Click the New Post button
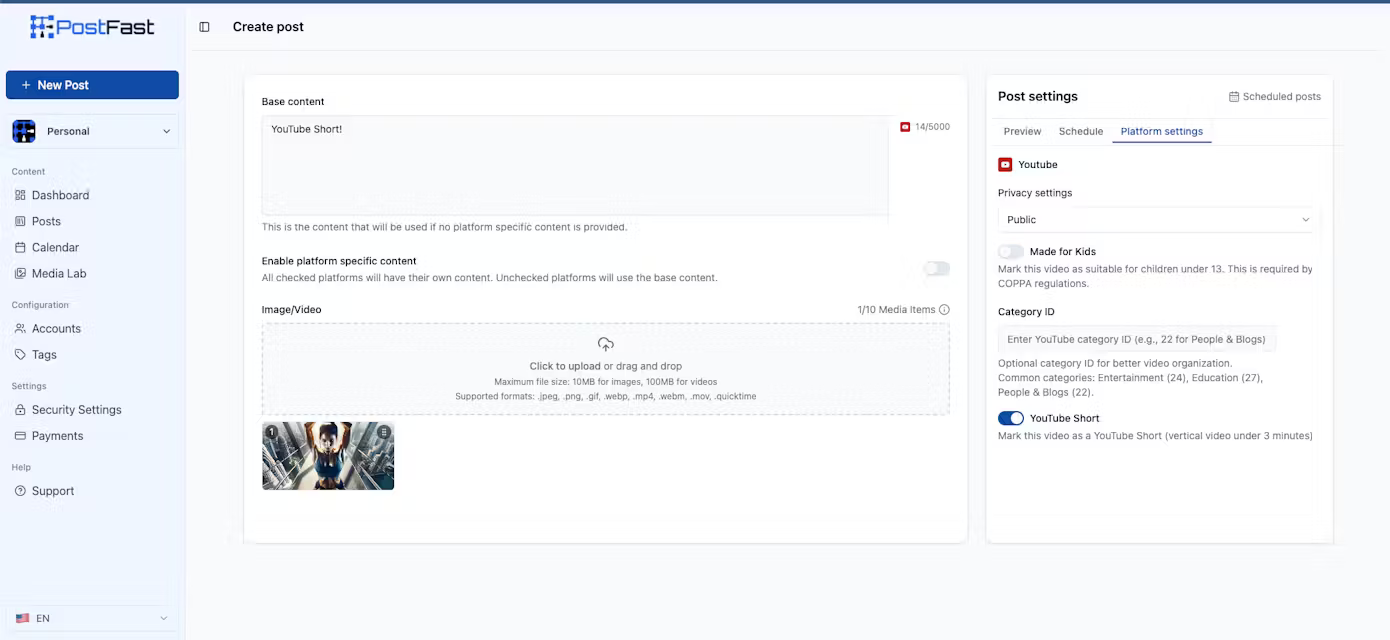1390x640 pixels. pos(92,85)
